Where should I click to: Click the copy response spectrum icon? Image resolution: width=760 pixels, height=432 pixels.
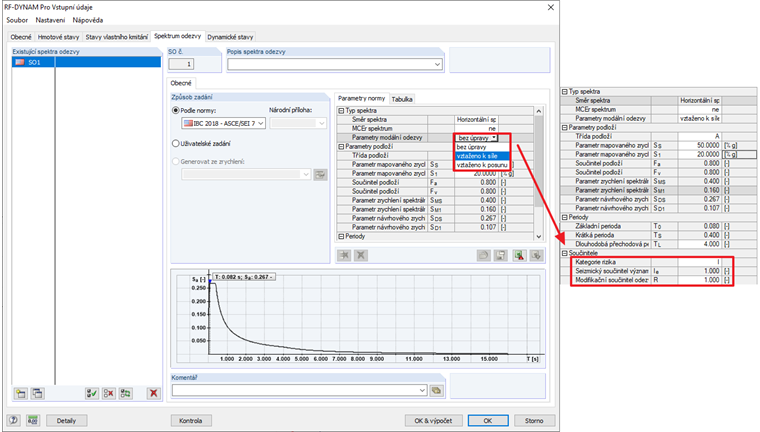37,393
